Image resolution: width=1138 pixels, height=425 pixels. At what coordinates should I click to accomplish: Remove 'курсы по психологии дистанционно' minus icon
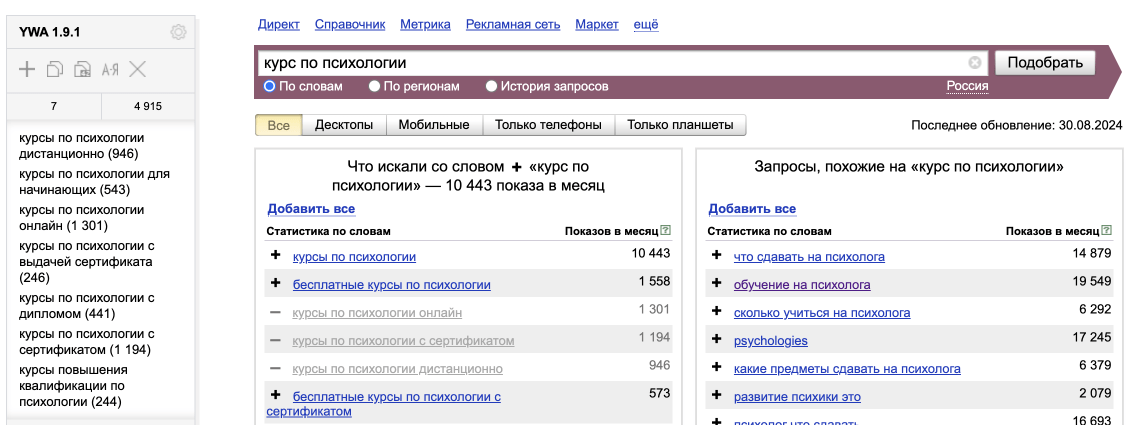(x=275, y=368)
